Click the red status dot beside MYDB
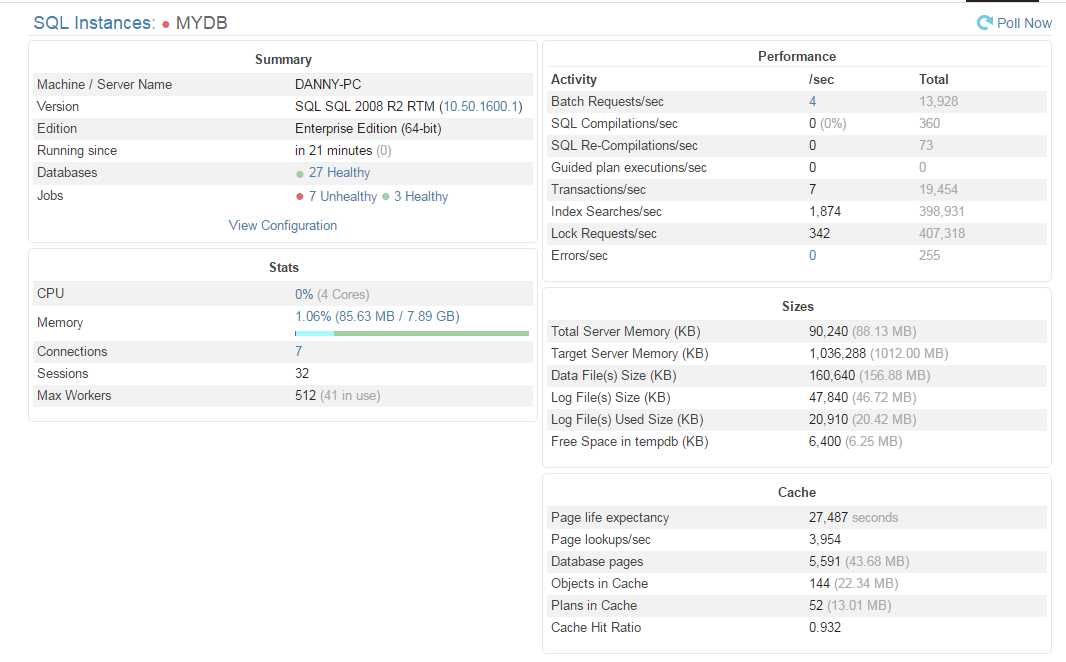The image size is (1066, 662). point(165,24)
